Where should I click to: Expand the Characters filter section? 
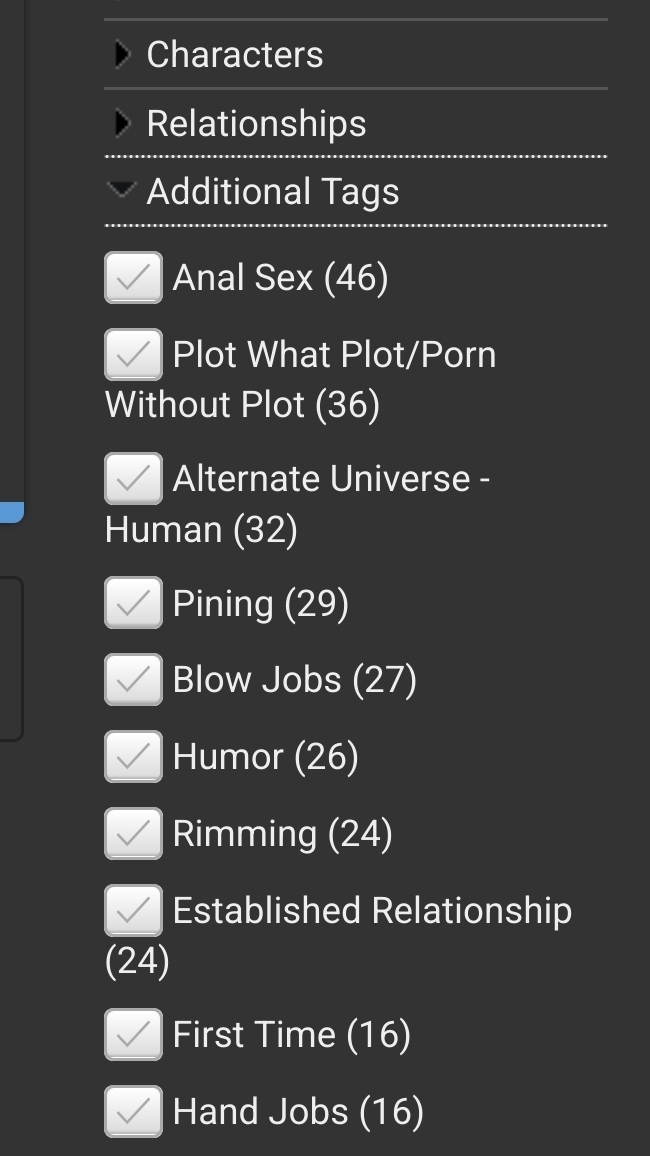pos(235,54)
